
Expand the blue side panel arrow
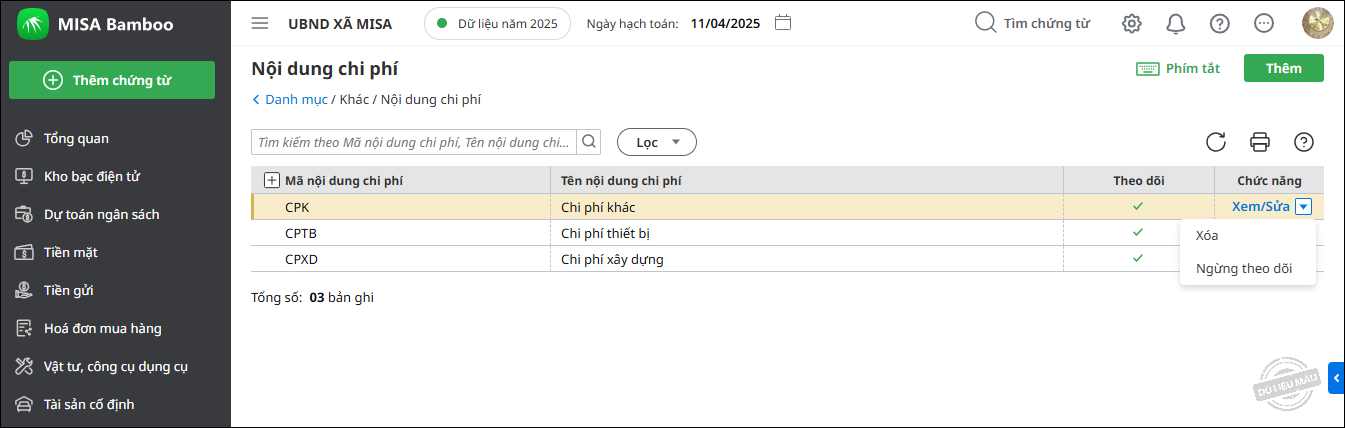(x=1337, y=377)
